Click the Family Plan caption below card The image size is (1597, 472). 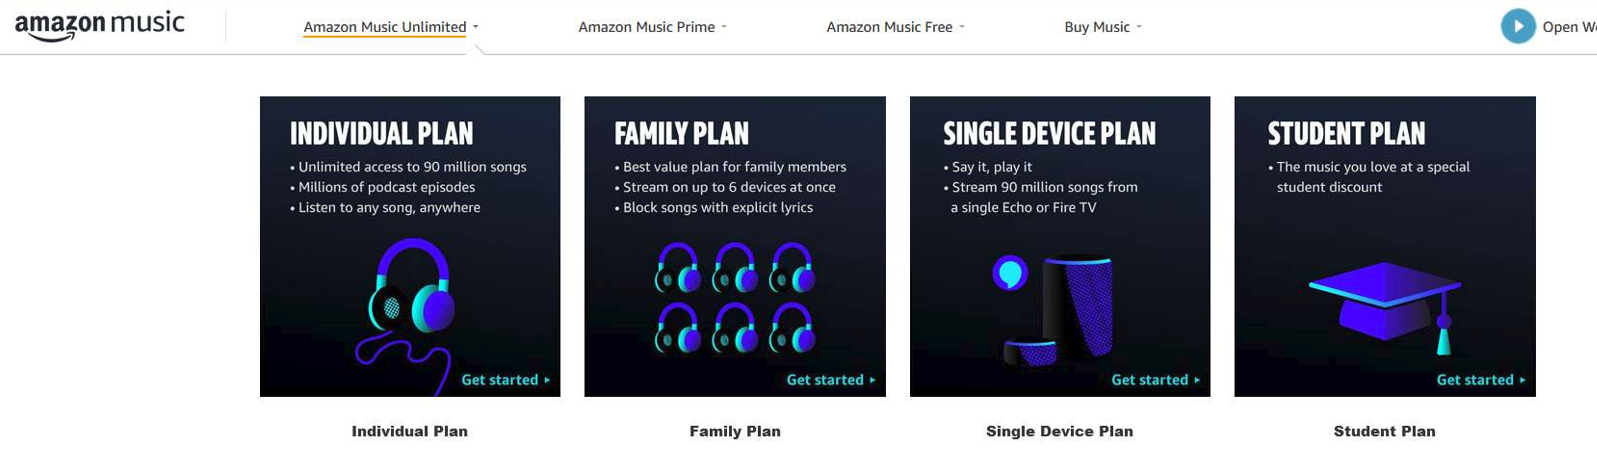click(x=735, y=431)
